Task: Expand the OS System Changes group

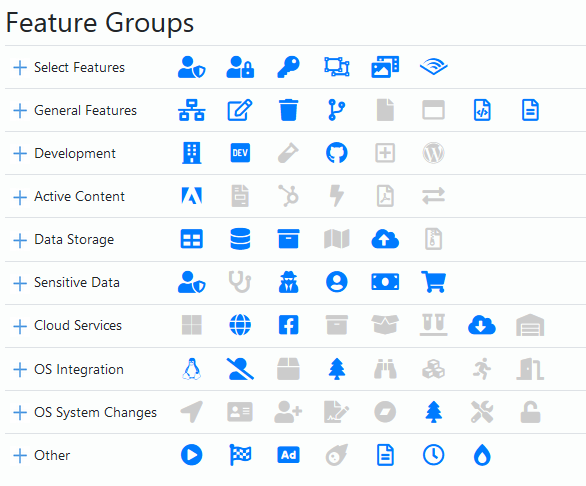Action: click(x=20, y=413)
